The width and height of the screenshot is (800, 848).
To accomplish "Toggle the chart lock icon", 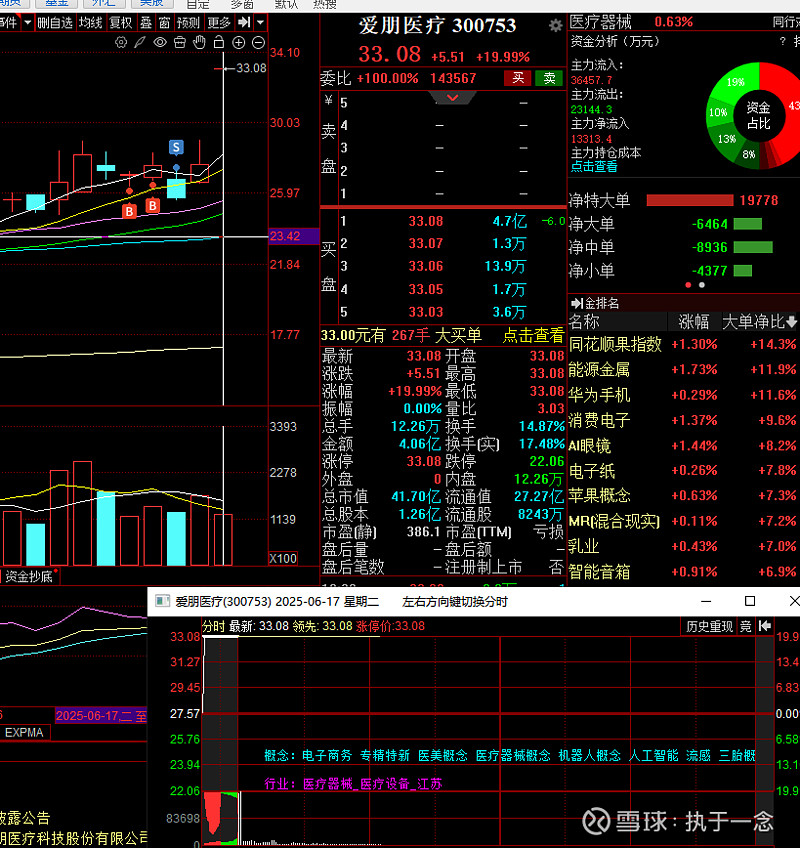I will 219,42.
